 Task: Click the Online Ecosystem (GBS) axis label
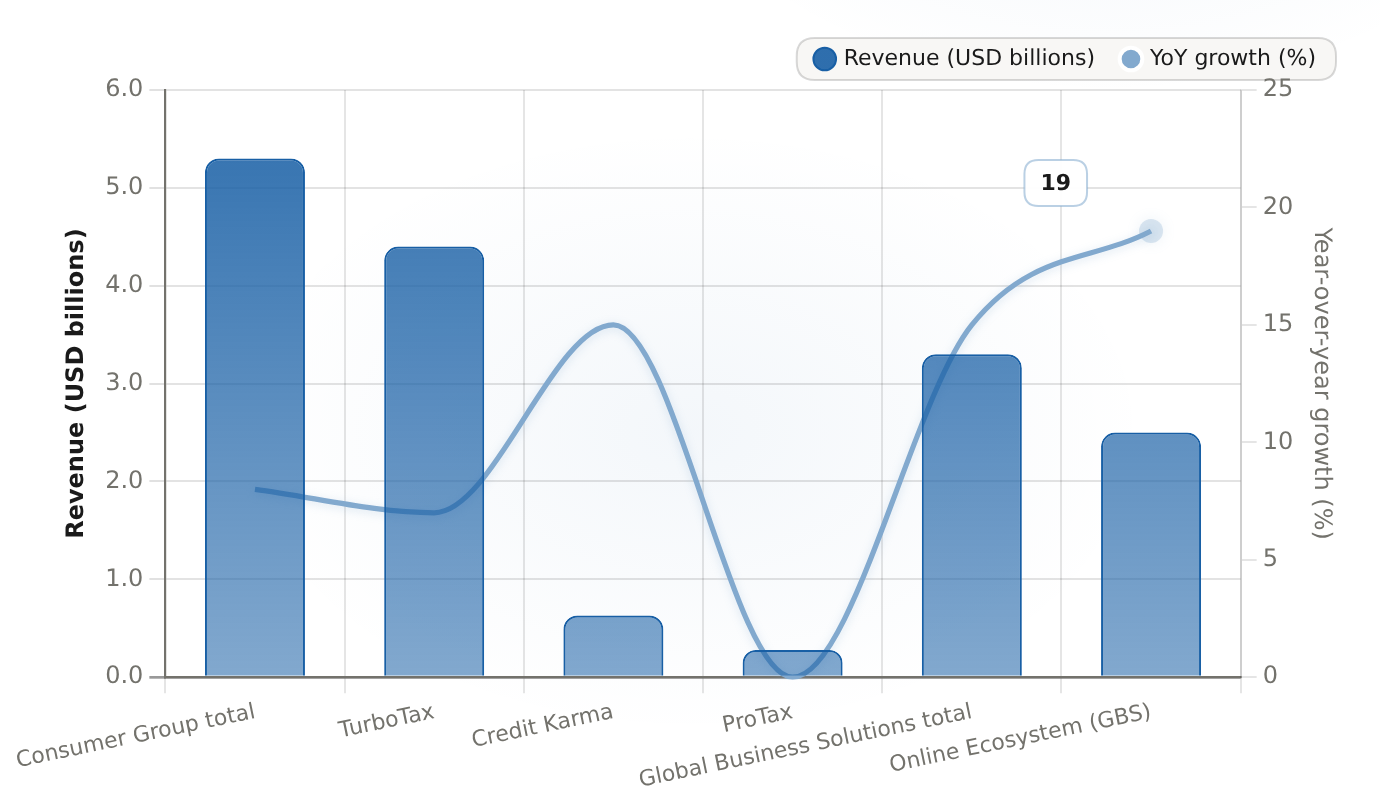click(x=1020, y=738)
